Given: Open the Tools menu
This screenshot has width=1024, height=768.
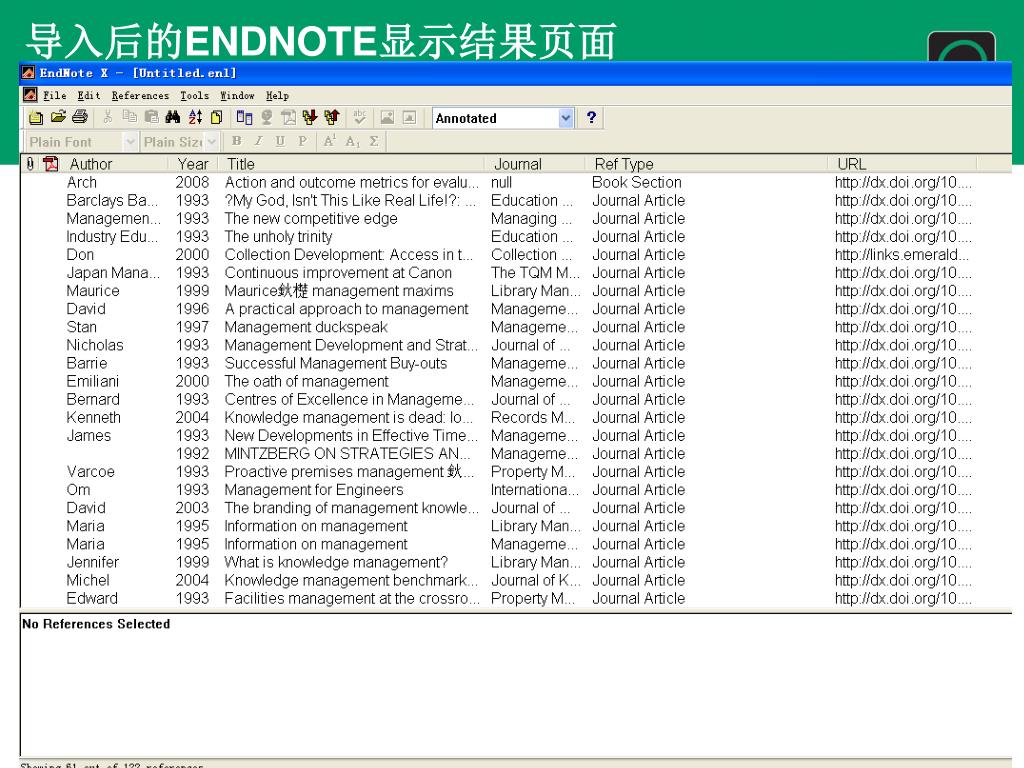Looking at the screenshot, I should pyautogui.click(x=195, y=95).
